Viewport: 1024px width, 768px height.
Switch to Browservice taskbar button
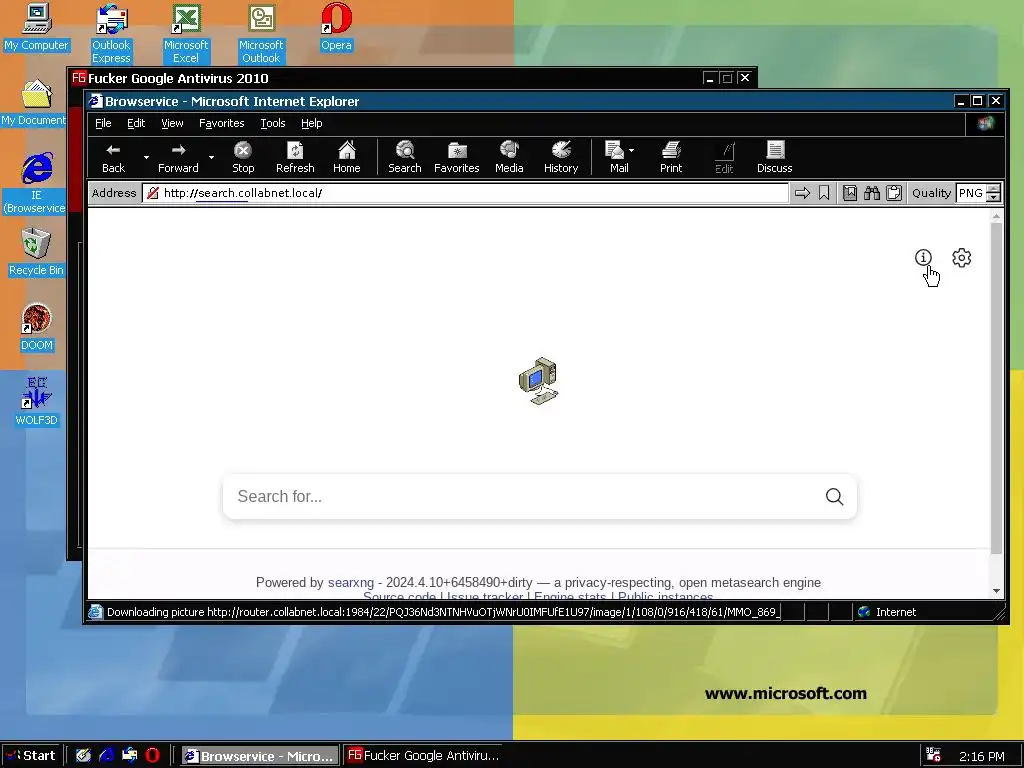259,756
